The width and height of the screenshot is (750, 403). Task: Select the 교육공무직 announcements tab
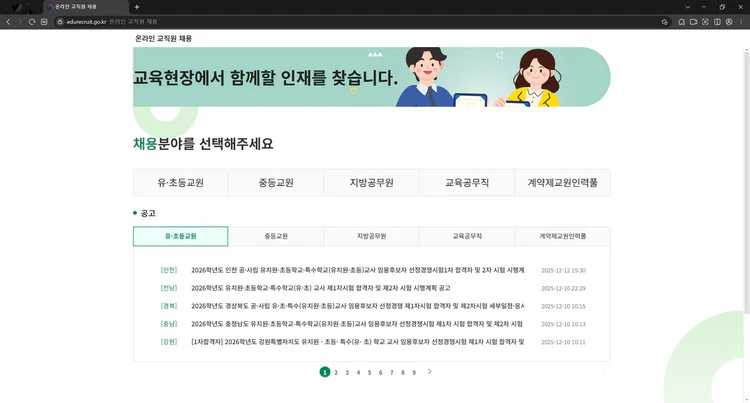[x=467, y=237]
